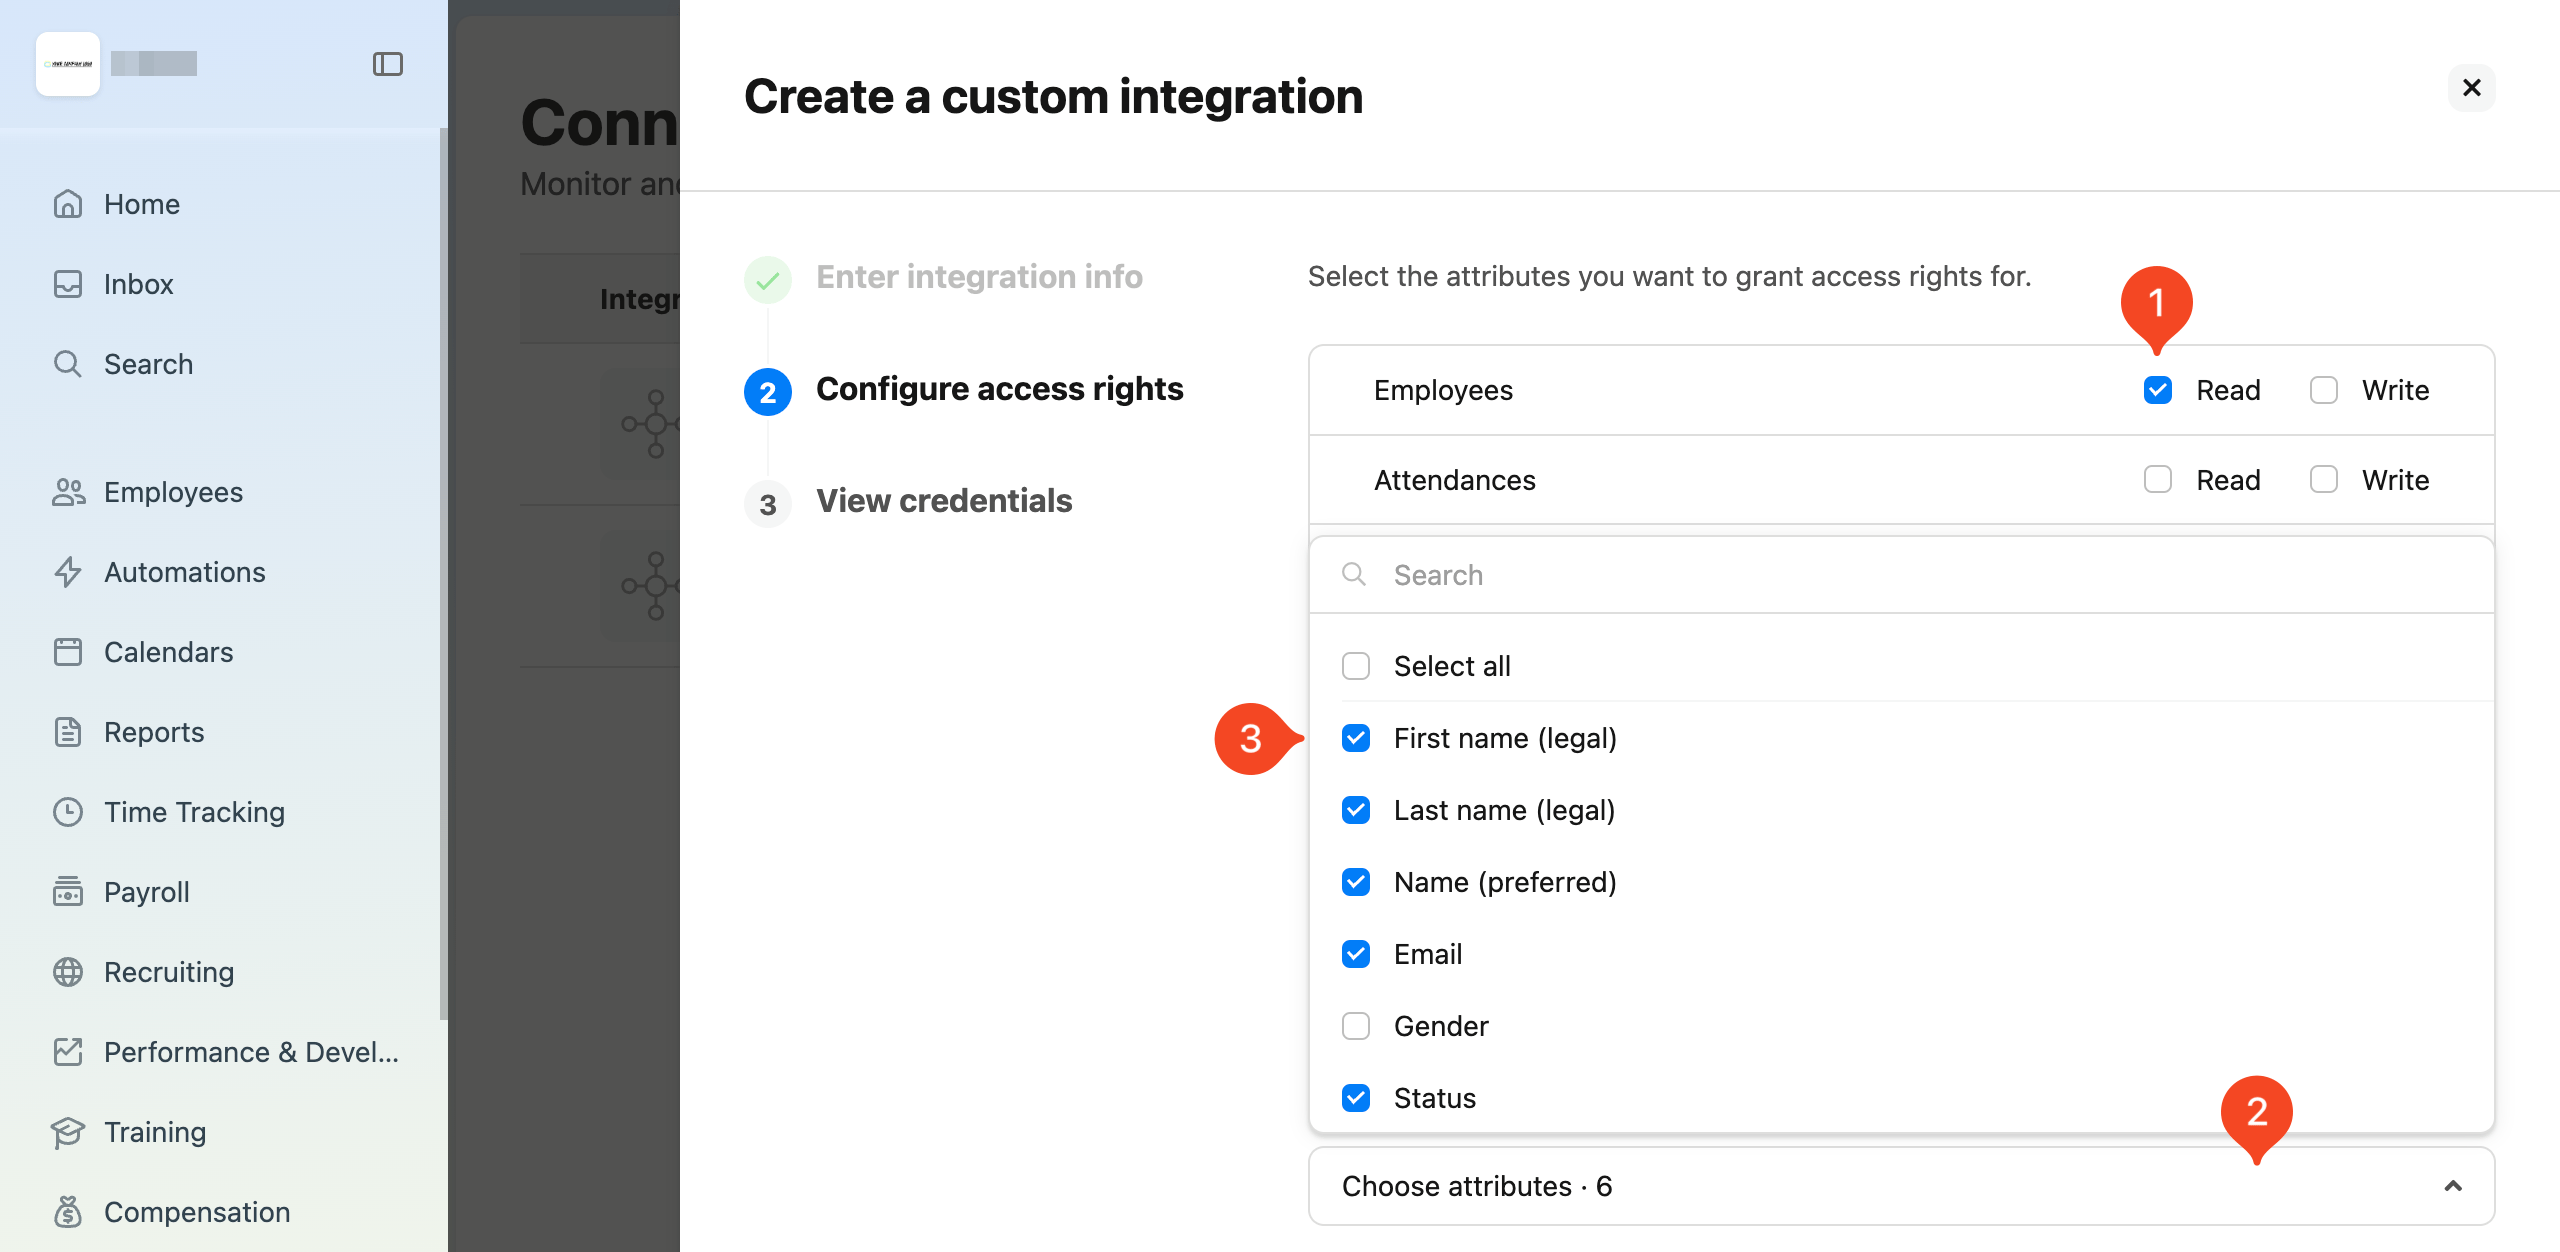Click the Payroll icon
This screenshot has width=2560, height=1252.
pyautogui.click(x=68, y=892)
